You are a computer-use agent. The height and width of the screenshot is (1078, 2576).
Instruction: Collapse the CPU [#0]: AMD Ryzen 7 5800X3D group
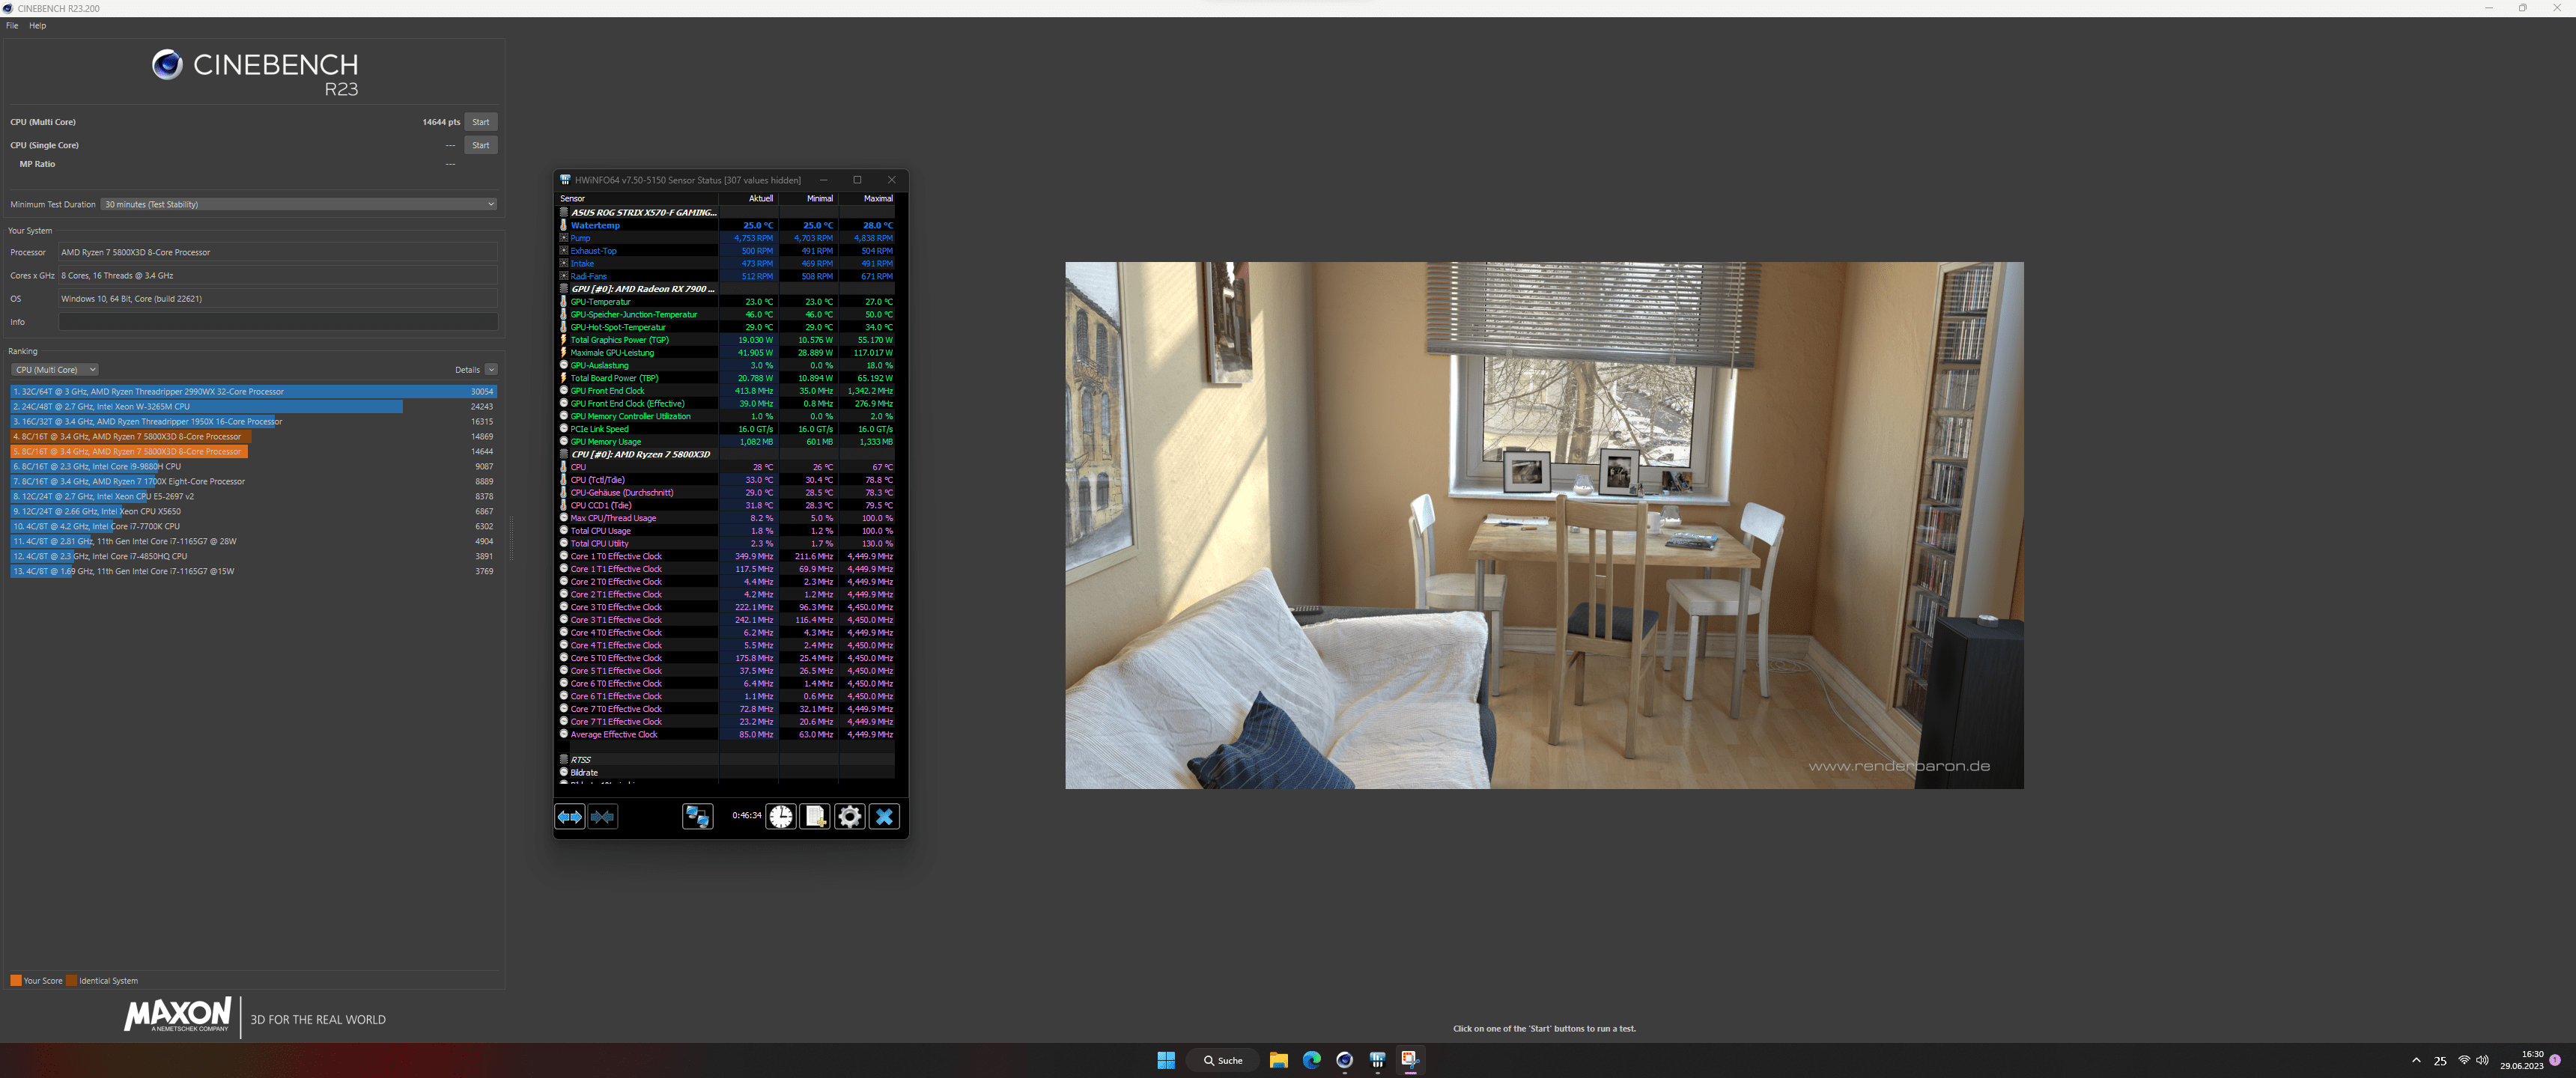(641, 454)
